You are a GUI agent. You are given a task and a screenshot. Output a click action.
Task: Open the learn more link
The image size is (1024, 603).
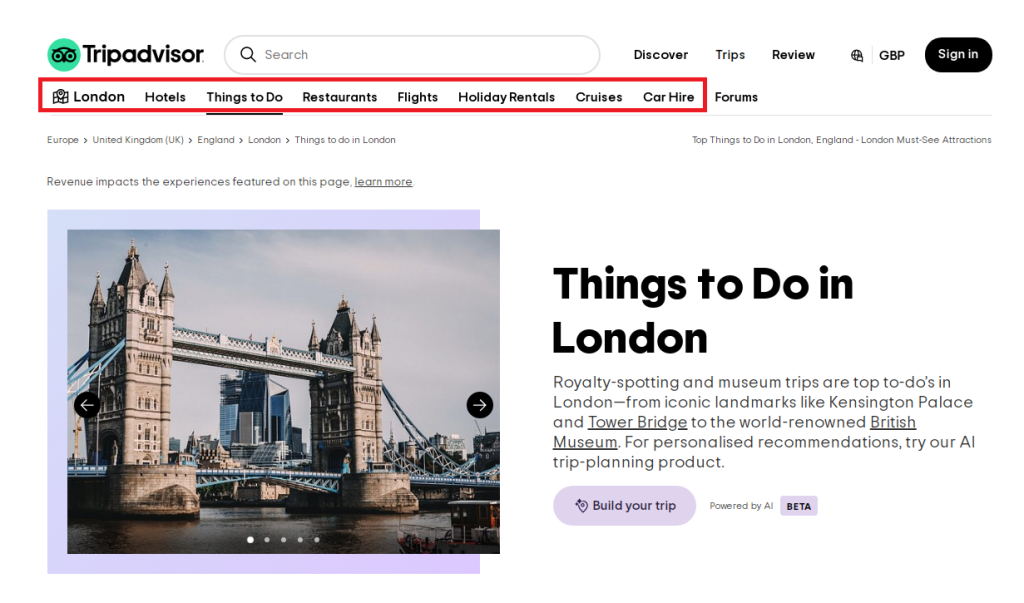point(383,182)
